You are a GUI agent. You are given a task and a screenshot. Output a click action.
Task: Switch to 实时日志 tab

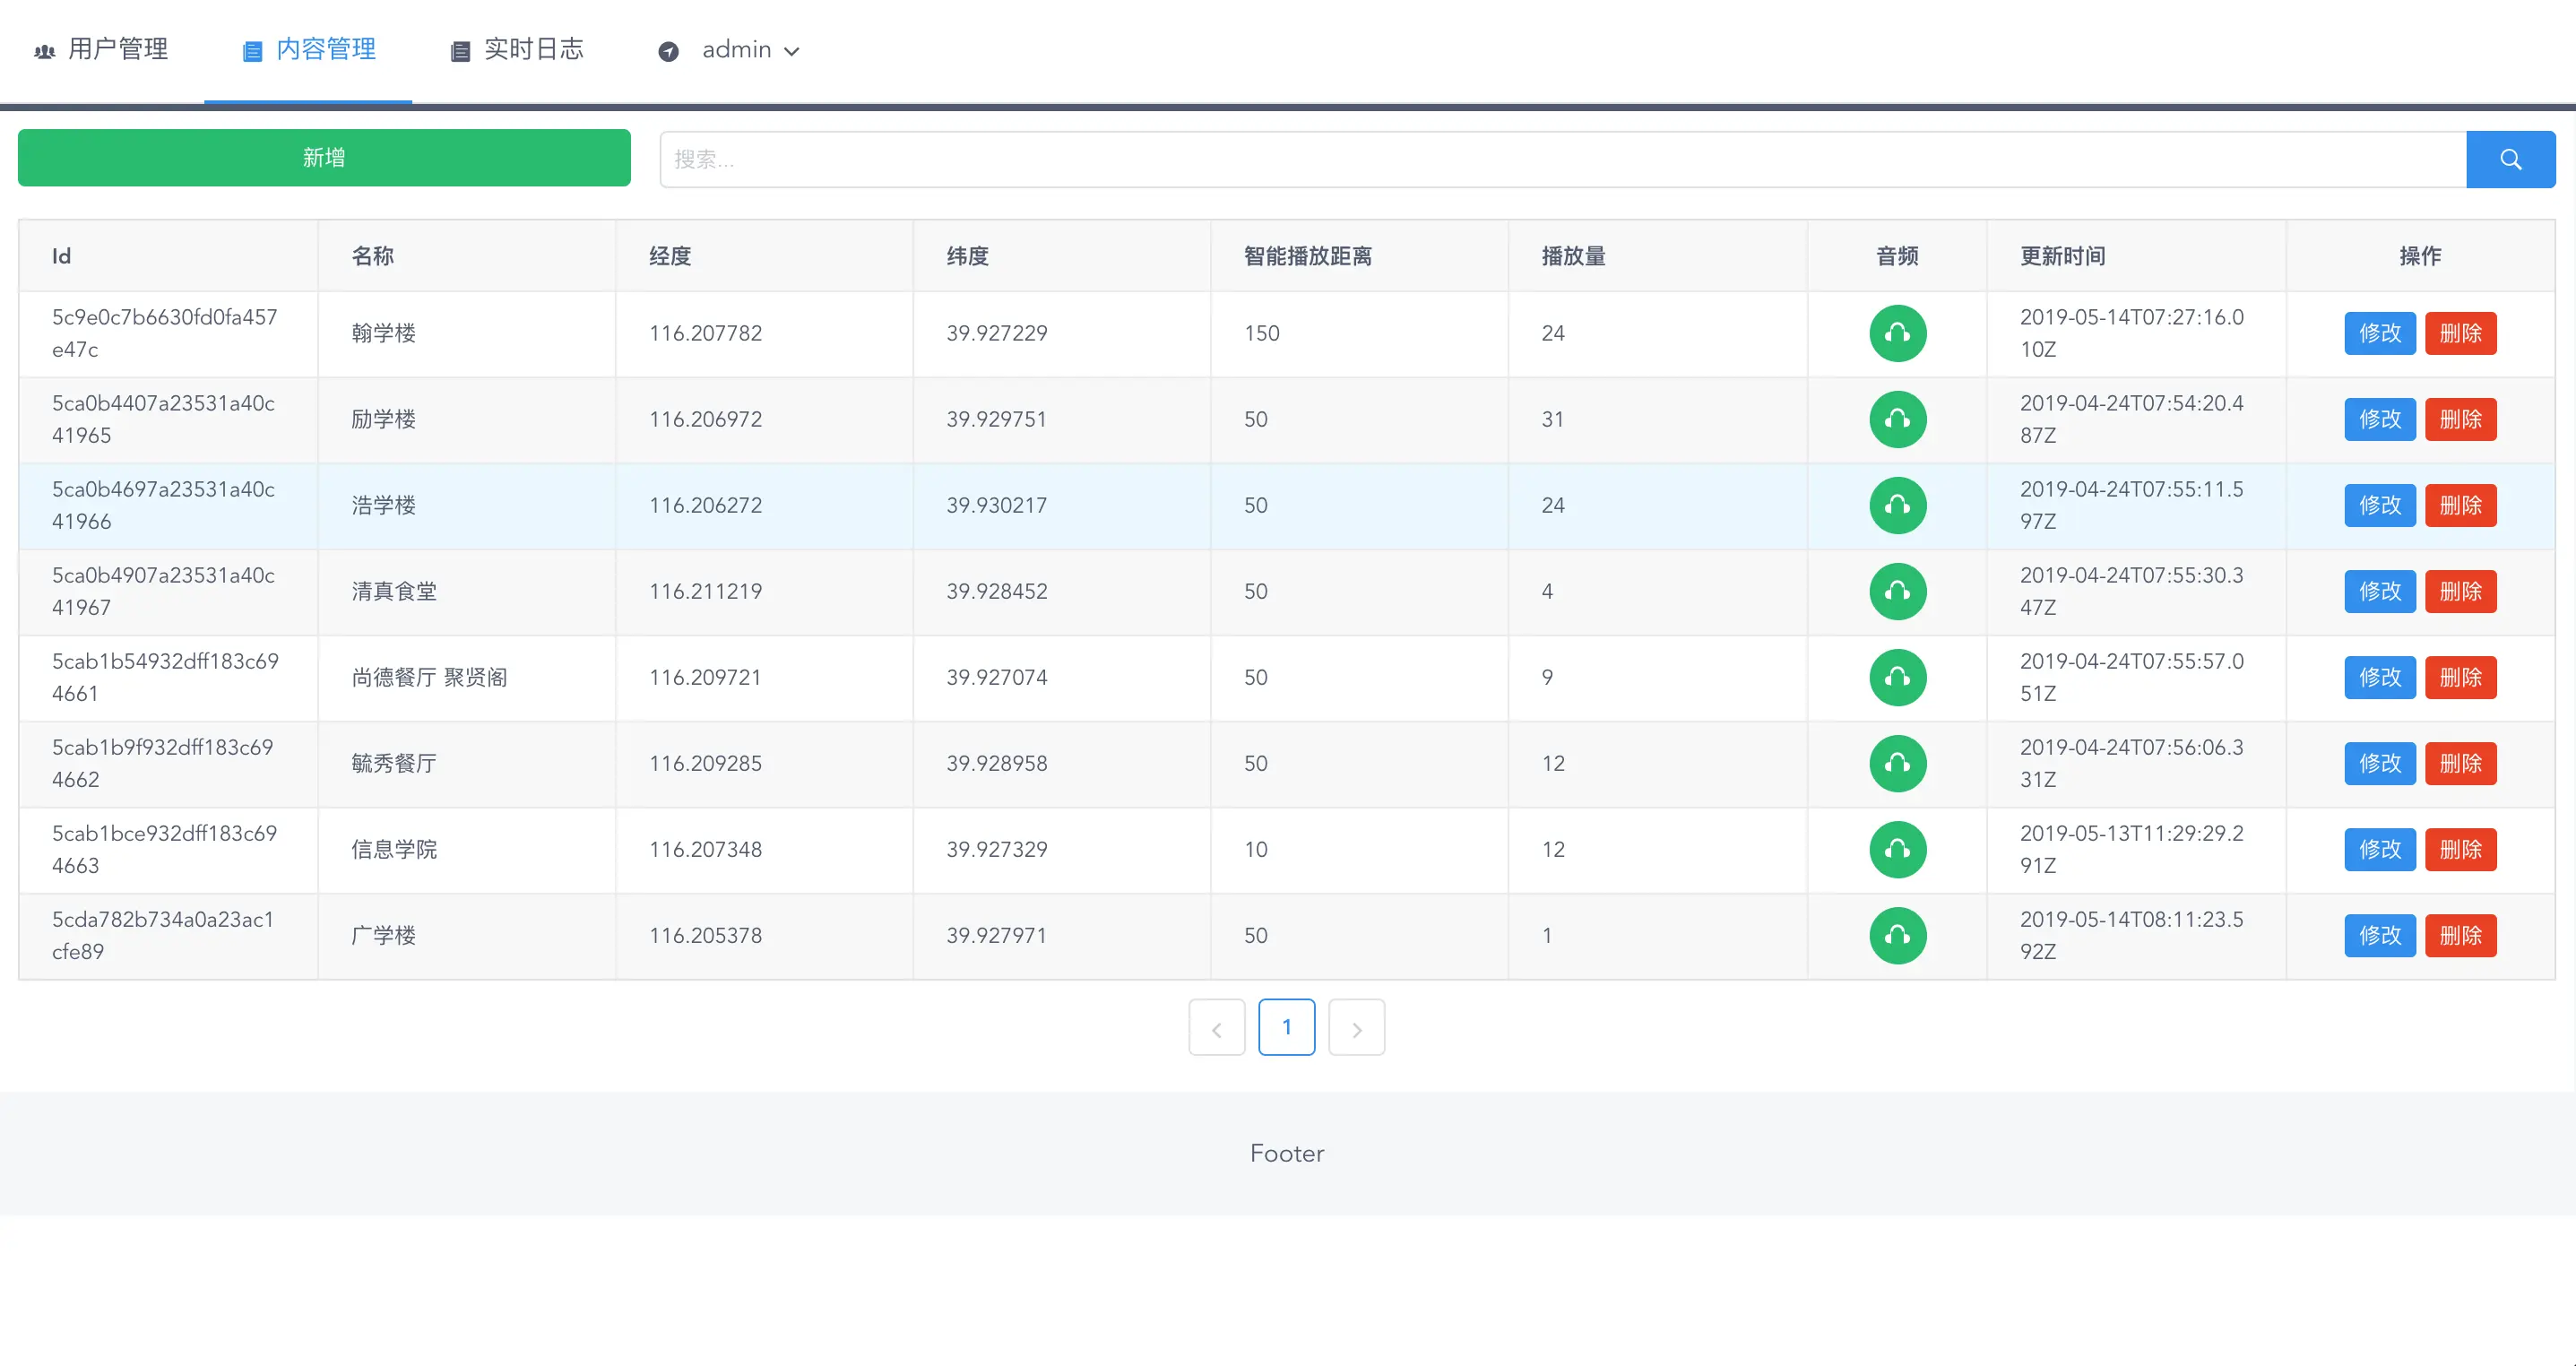(516, 50)
